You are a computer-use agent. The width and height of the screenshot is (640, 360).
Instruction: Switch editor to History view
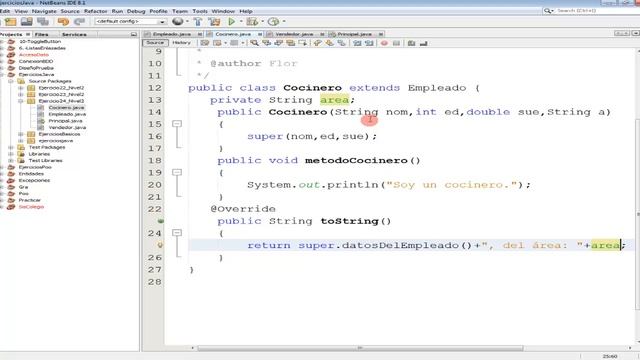coord(181,42)
